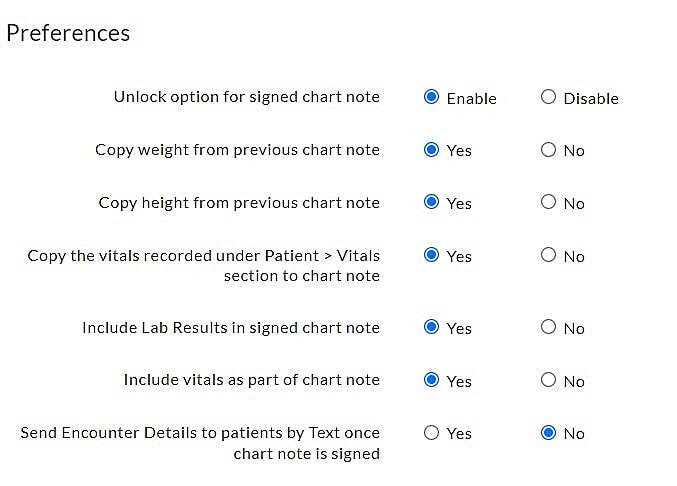Viewport: 677px width, 486px height.
Task: Click the 'Unlock option for signed chart note' label
Action: pyautogui.click(x=246, y=97)
